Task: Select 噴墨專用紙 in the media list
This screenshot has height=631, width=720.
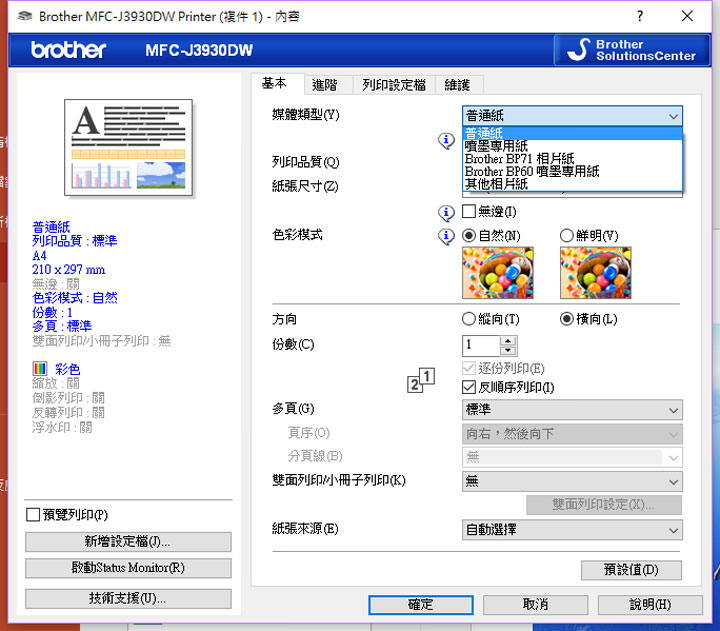Action: (x=572, y=146)
